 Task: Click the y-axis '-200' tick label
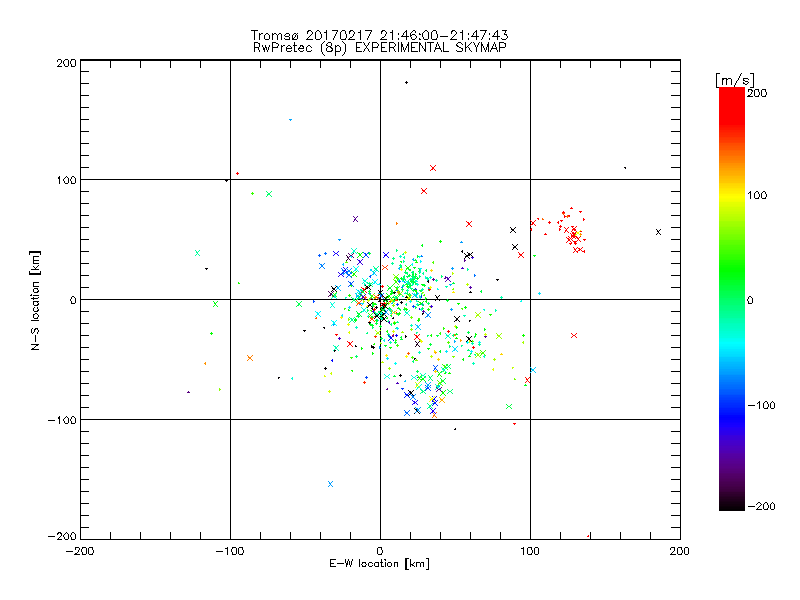pyautogui.click(x=62, y=536)
